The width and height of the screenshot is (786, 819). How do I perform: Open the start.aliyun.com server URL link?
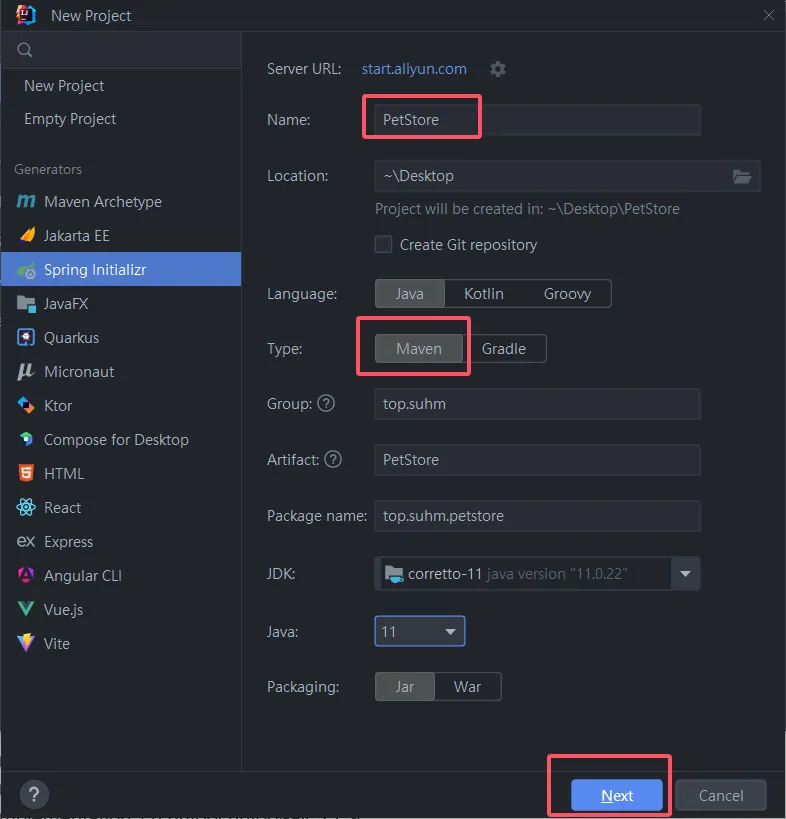point(414,69)
